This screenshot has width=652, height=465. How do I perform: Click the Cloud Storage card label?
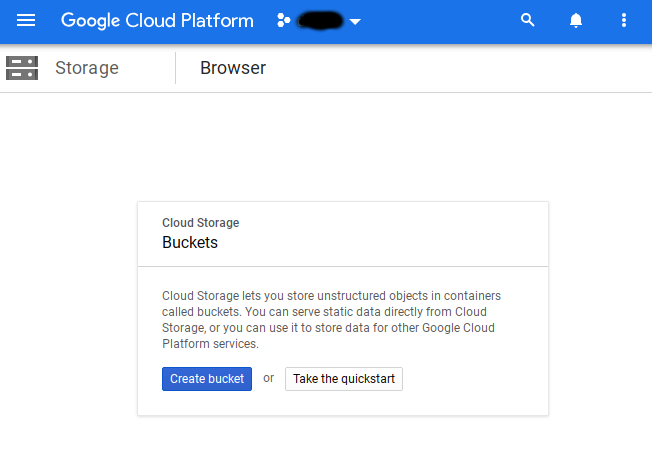click(x=200, y=223)
